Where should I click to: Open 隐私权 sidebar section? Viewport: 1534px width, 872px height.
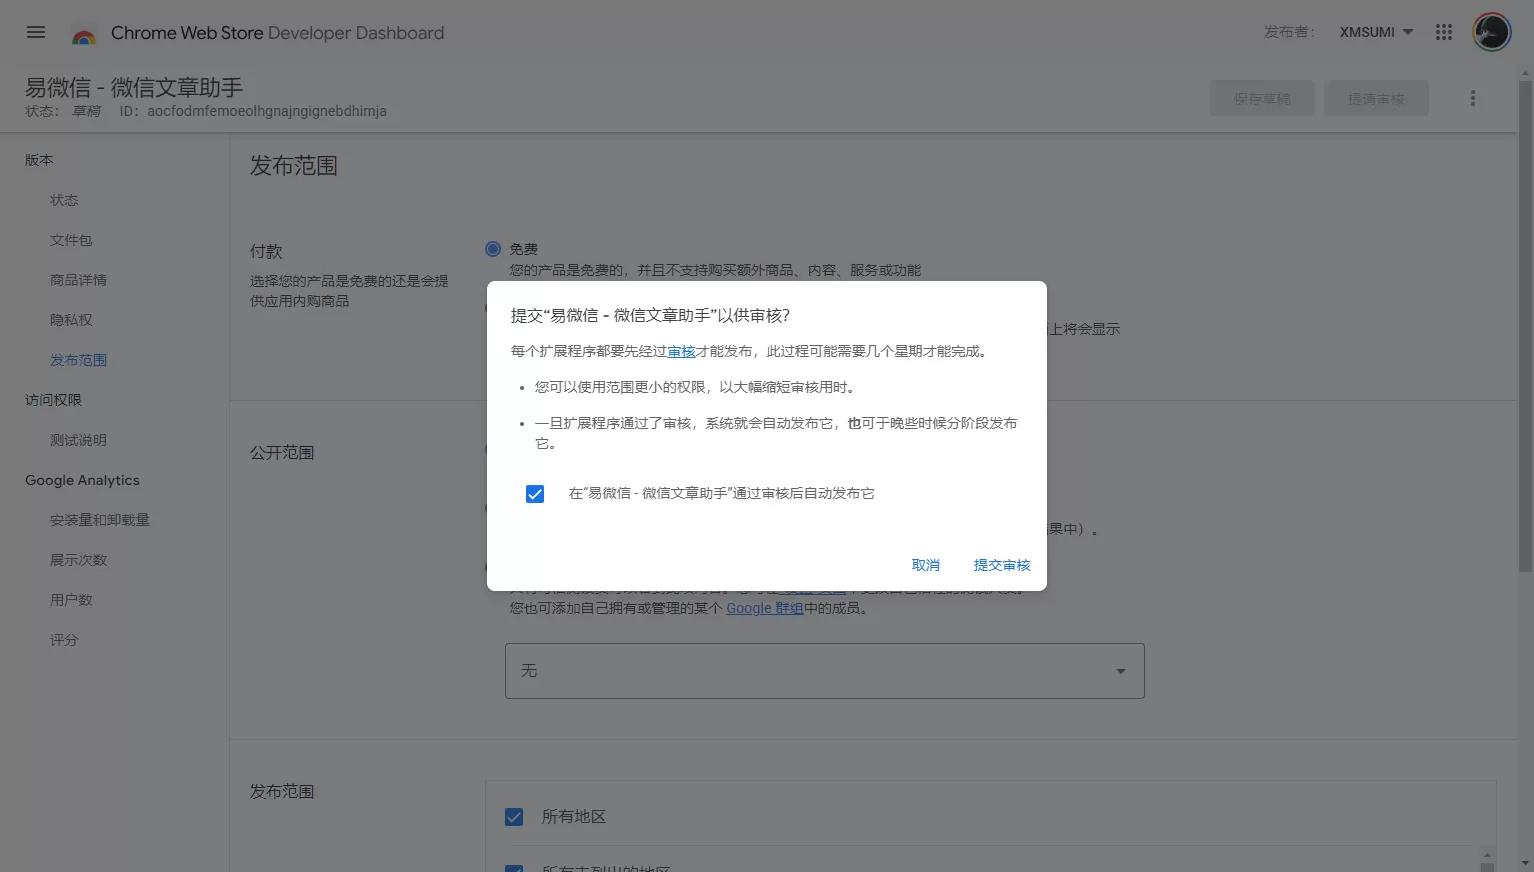(71, 320)
